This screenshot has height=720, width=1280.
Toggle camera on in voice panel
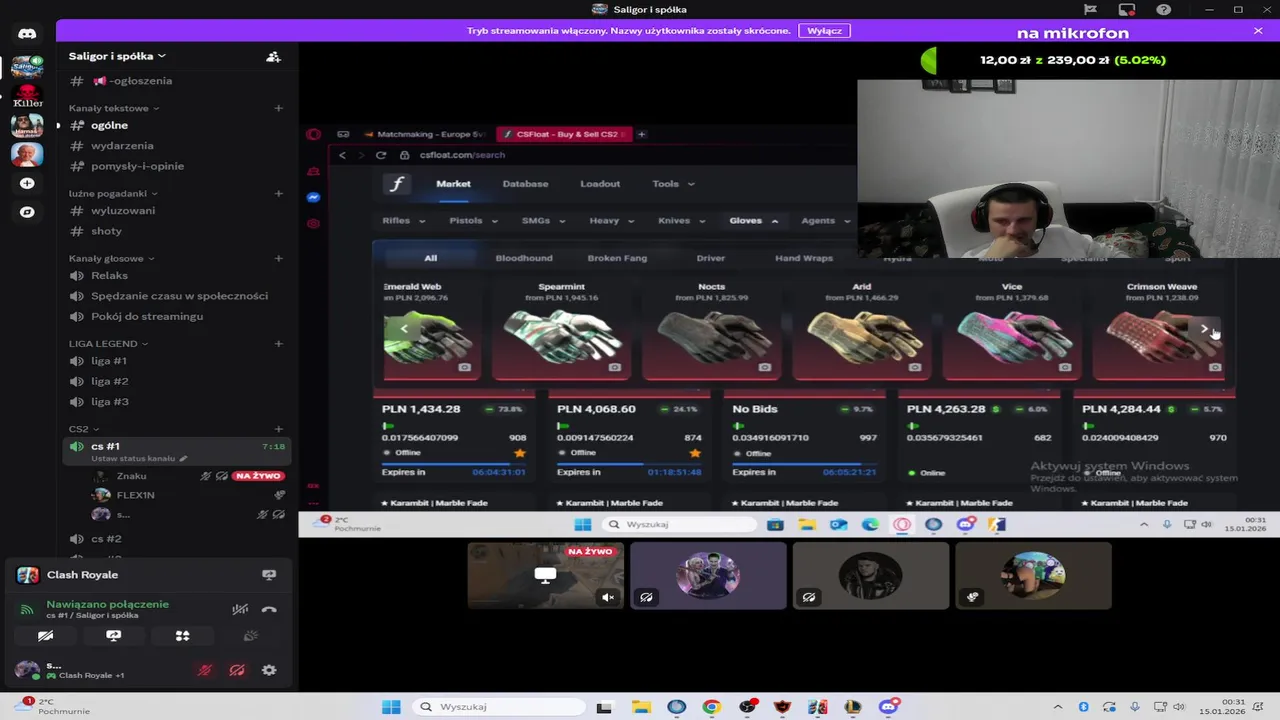(x=45, y=636)
